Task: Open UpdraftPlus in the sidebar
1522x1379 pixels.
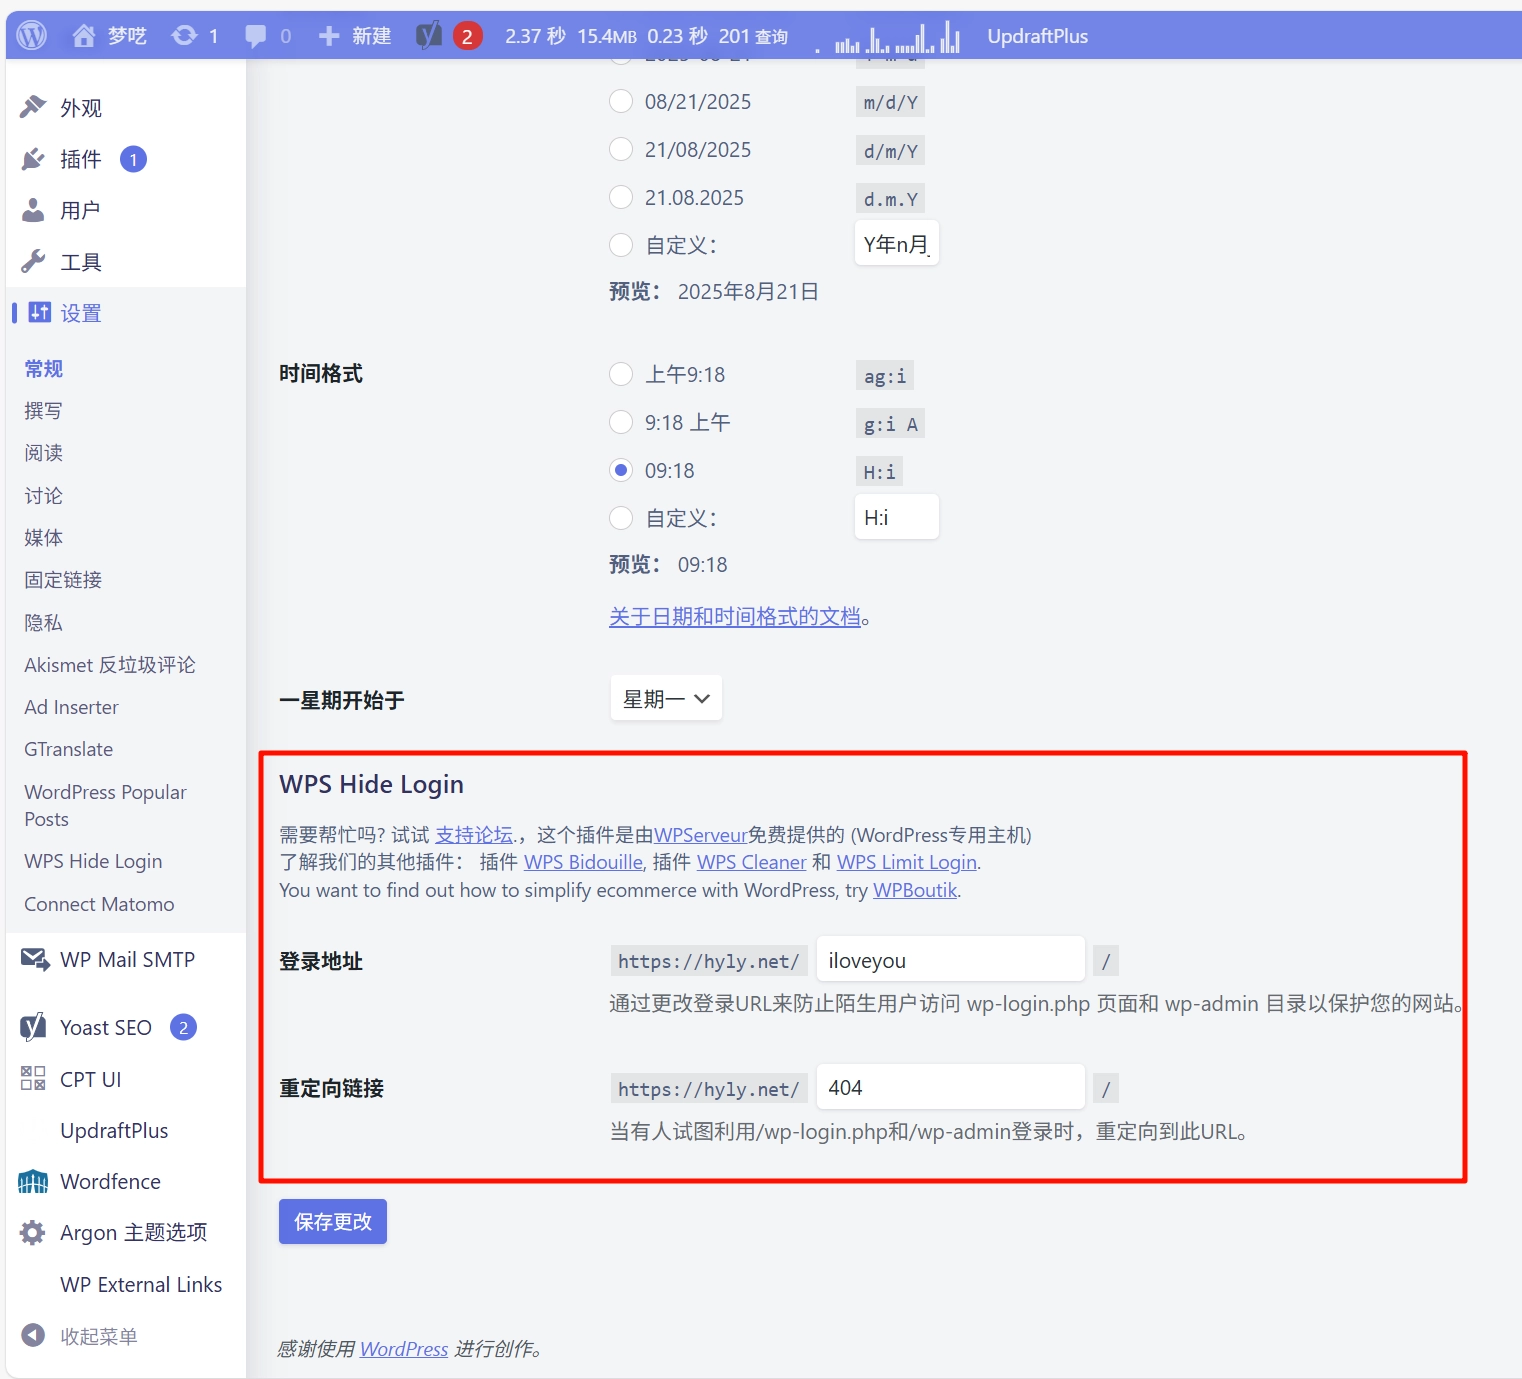Action: [x=114, y=1130]
